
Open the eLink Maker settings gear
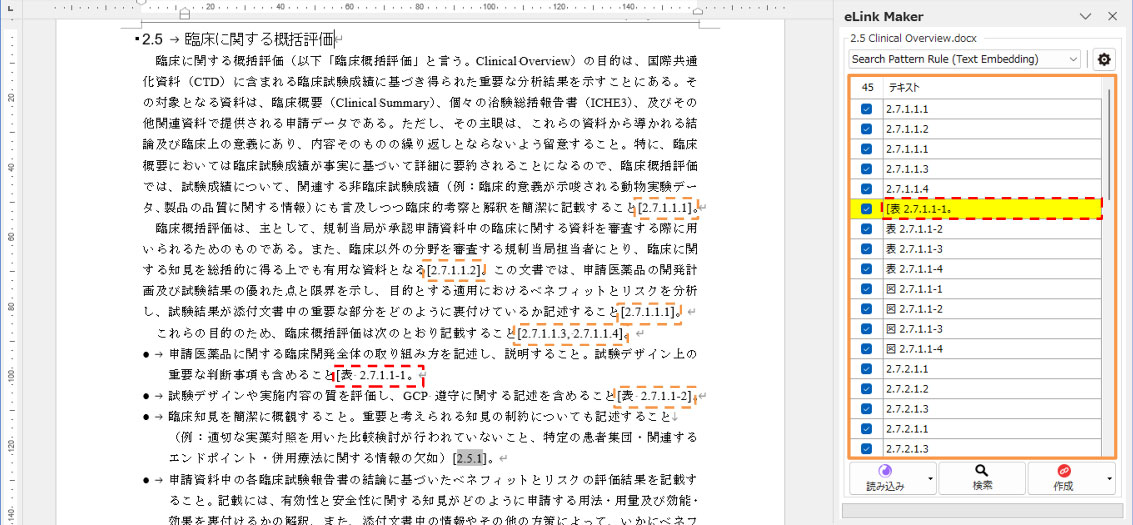tap(1104, 59)
